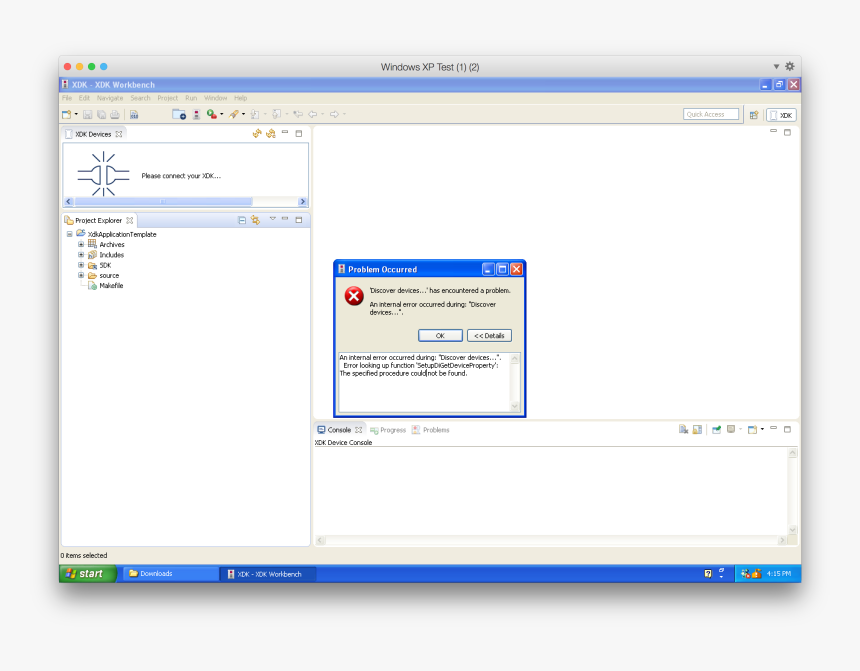Click the Pin Console icon
Screen dimensions: 860x671
pyautogui.click(x=716, y=430)
